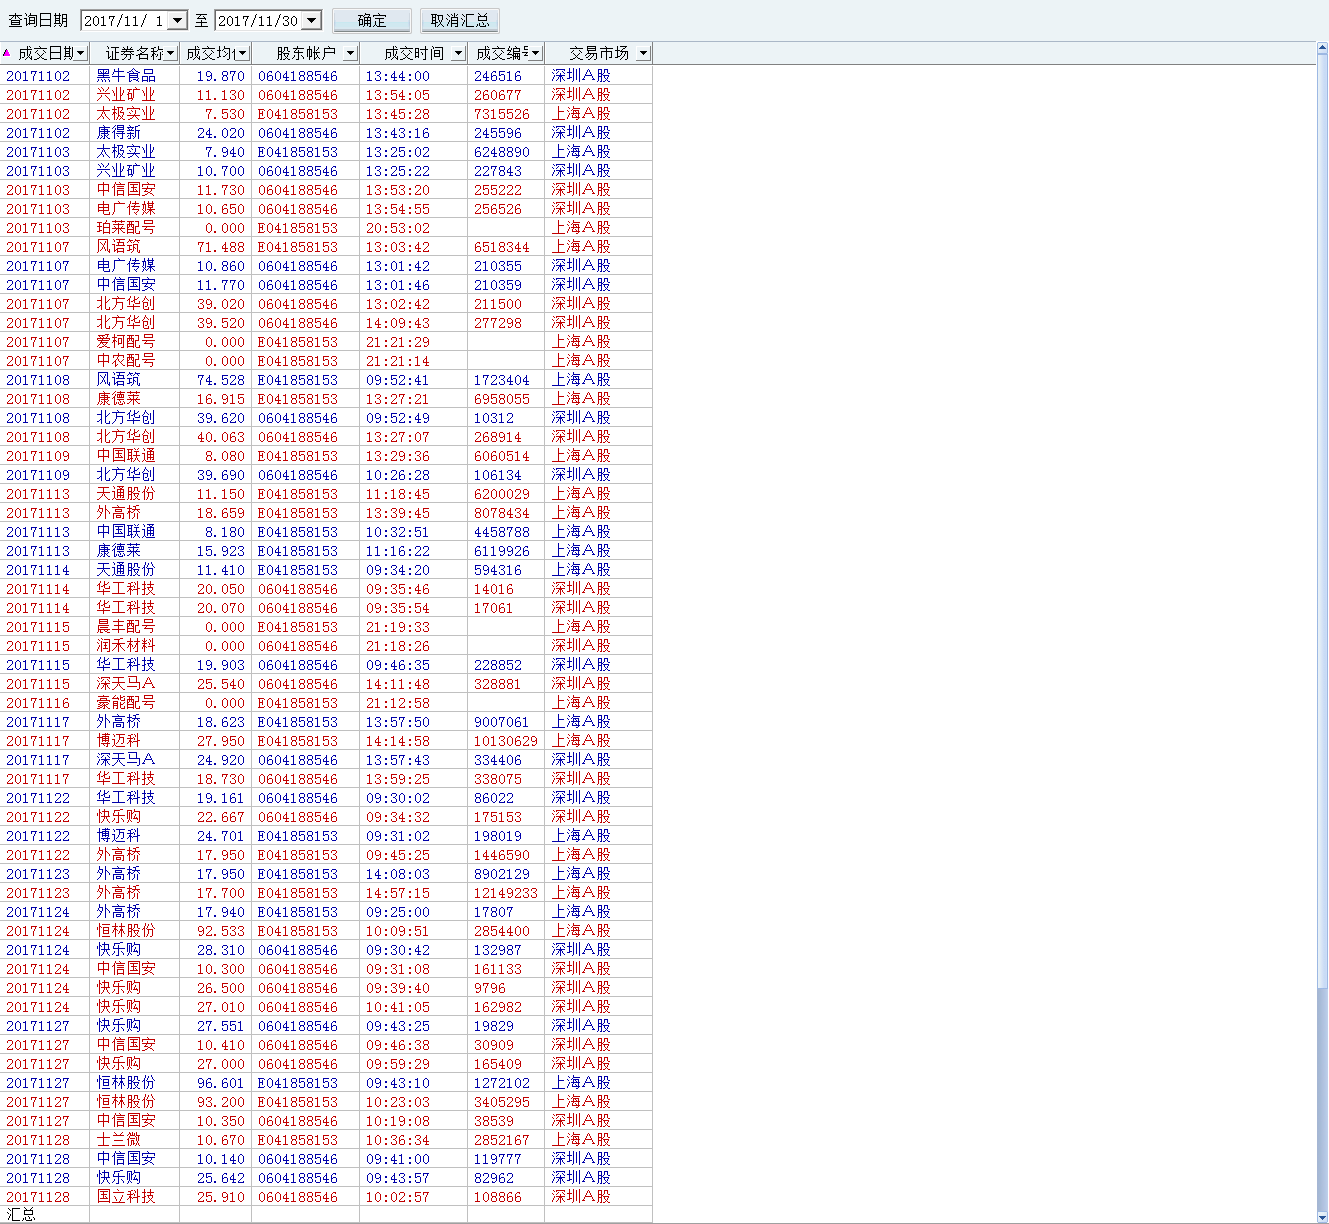Viewport: 1329px width, 1224px height.
Task: Click trade number 6200029
Action: tap(502, 494)
